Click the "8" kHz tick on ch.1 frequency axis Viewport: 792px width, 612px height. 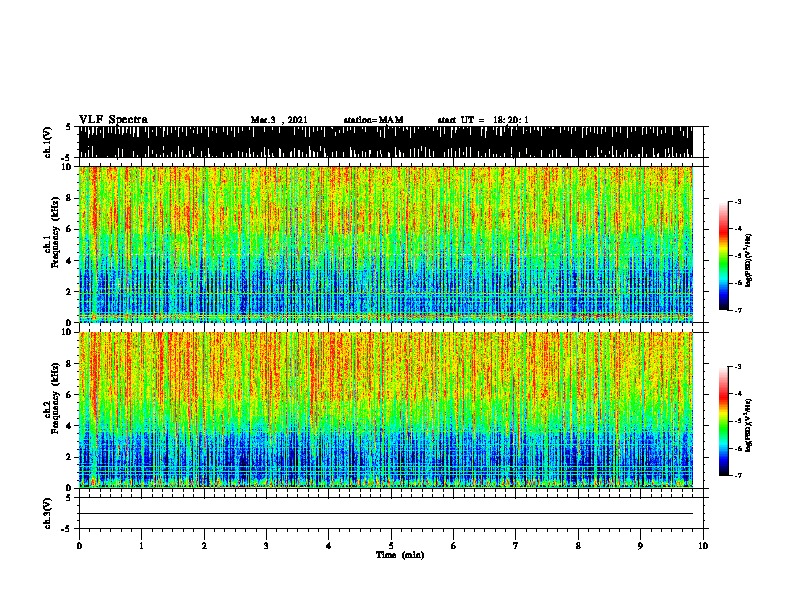[x=70, y=198]
